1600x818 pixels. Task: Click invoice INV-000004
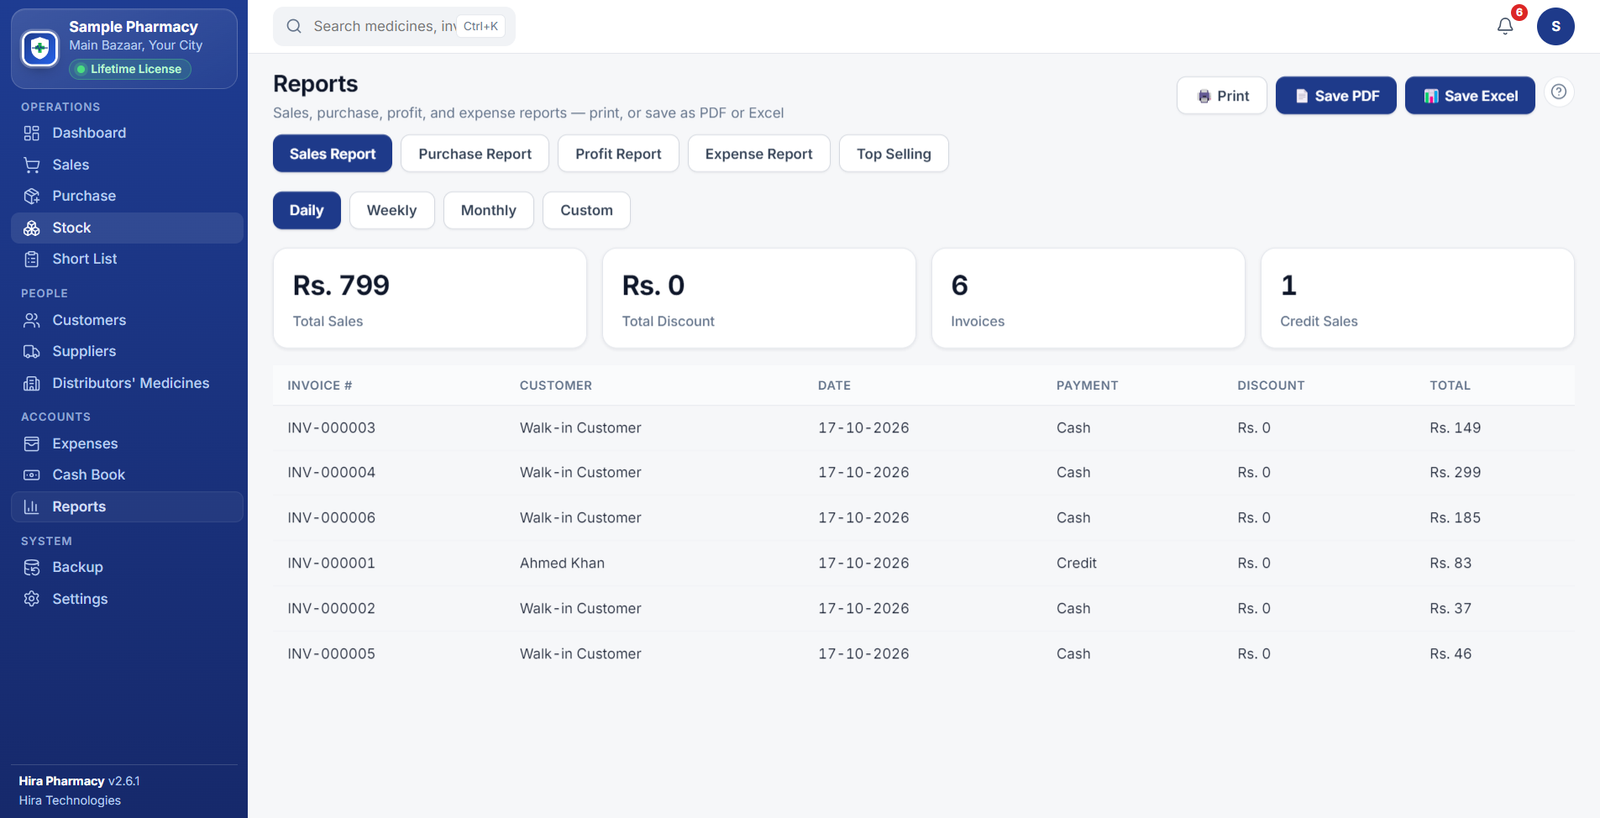tap(331, 473)
